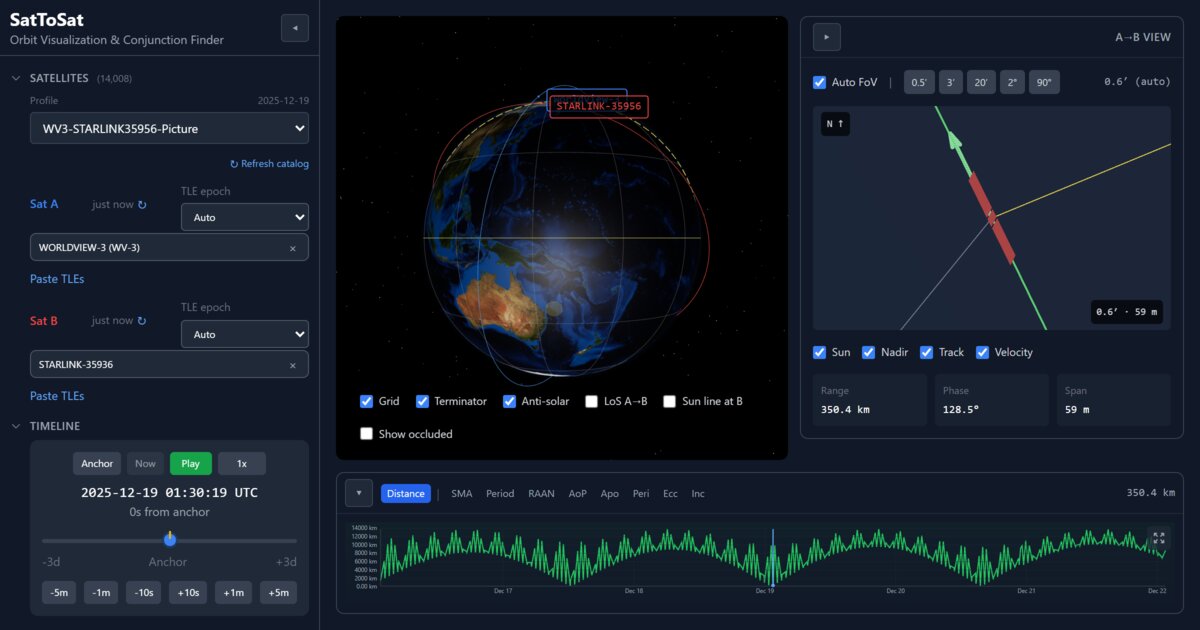Click the north-up indicator in A→B view
Screen dimensions: 1200x630
click(x=835, y=123)
